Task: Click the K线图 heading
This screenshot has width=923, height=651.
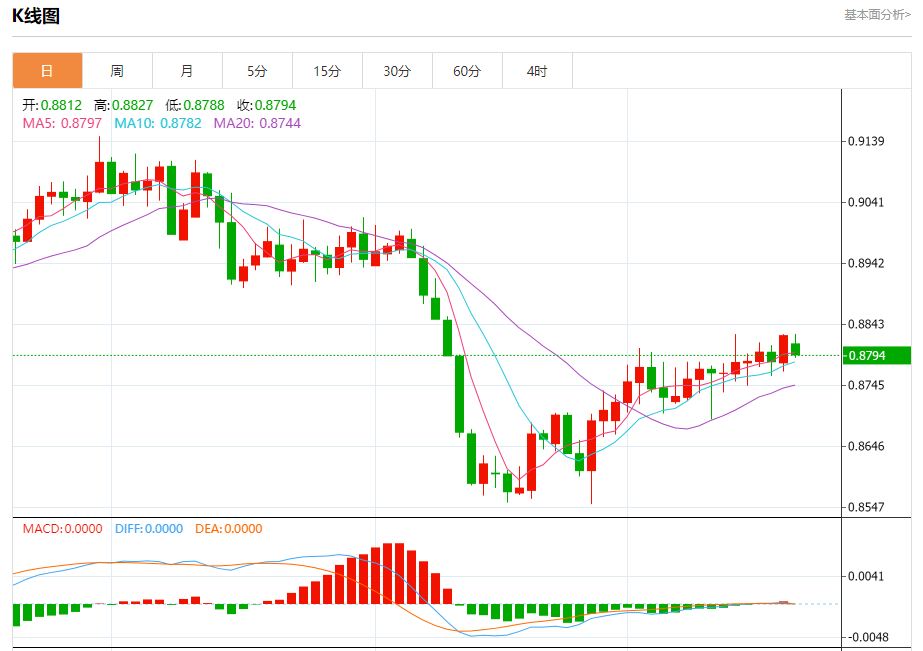Action: [x=36, y=16]
